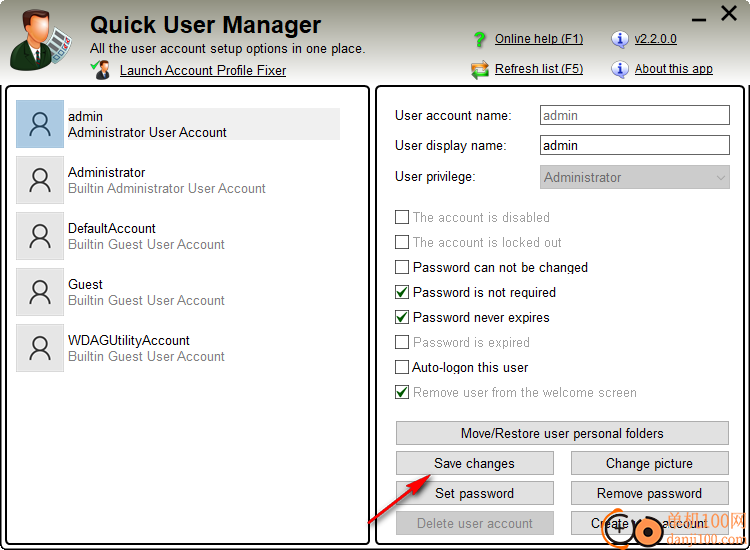Click the info icon beside v2.2.0.0
Image resolution: width=750 pixels, height=550 pixels.
tap(619, 39)
